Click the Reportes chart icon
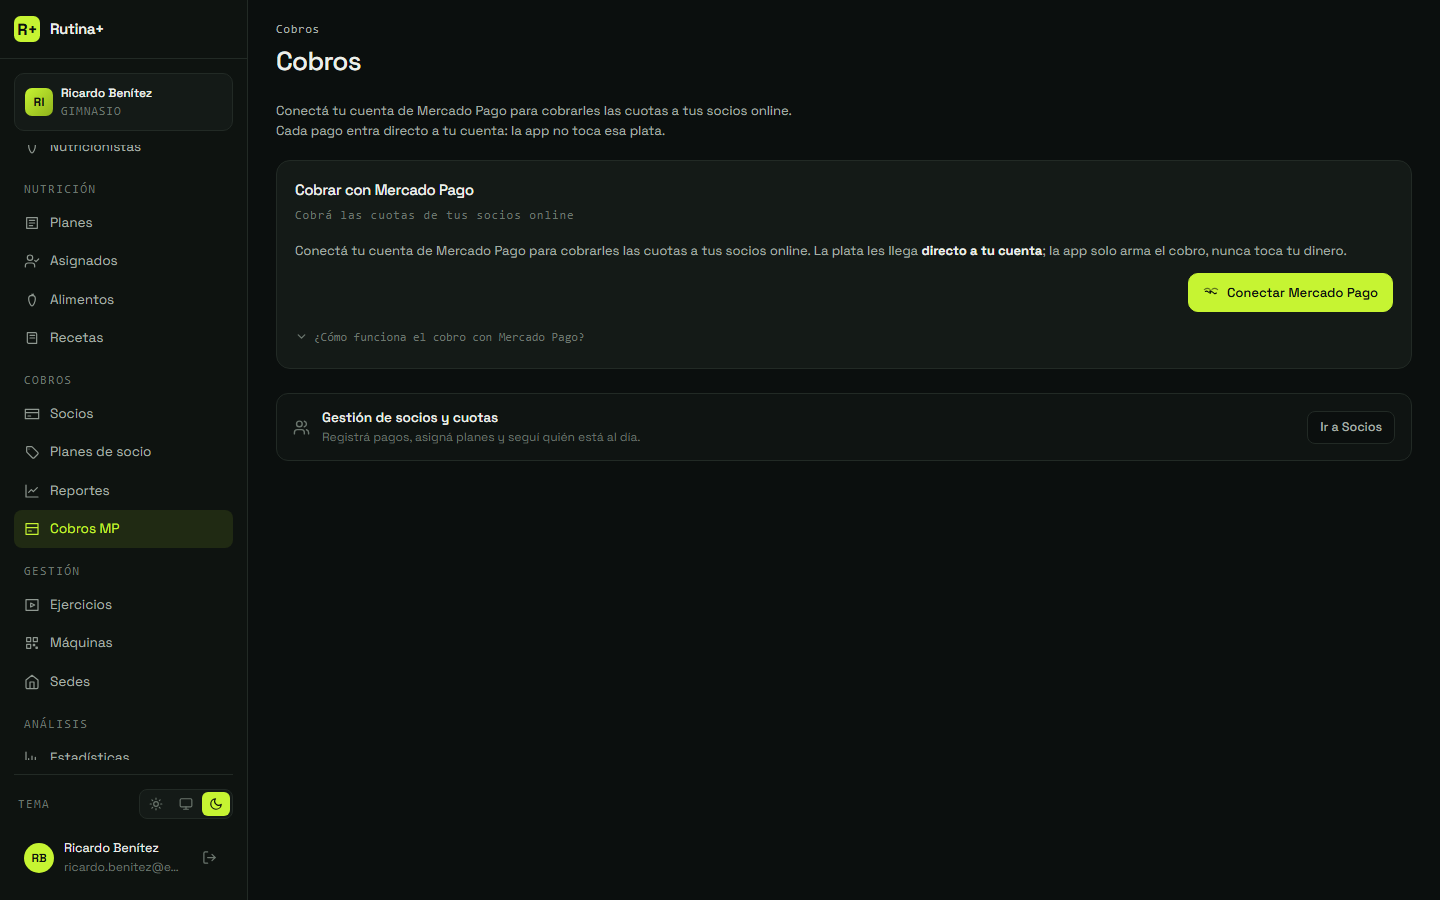The image size is (1440, 900). [x=32, y=491]
